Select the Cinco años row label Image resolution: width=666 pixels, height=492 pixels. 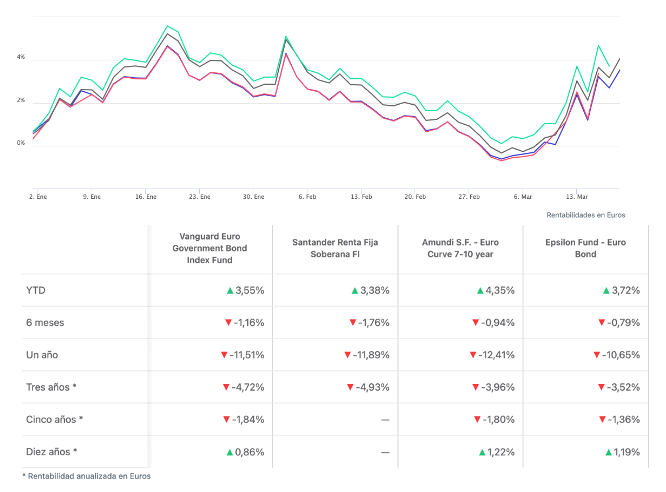click(54, 420)
